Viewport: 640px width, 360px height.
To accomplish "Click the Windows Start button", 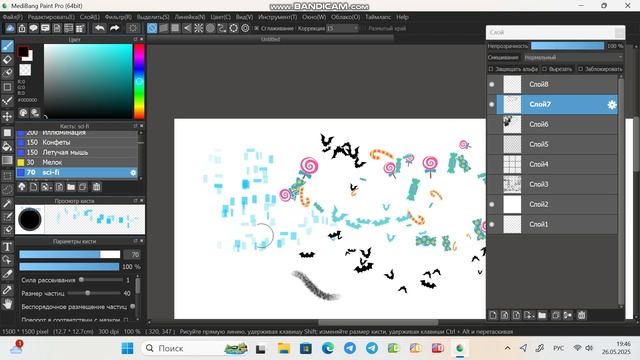I will pos(127,348).
